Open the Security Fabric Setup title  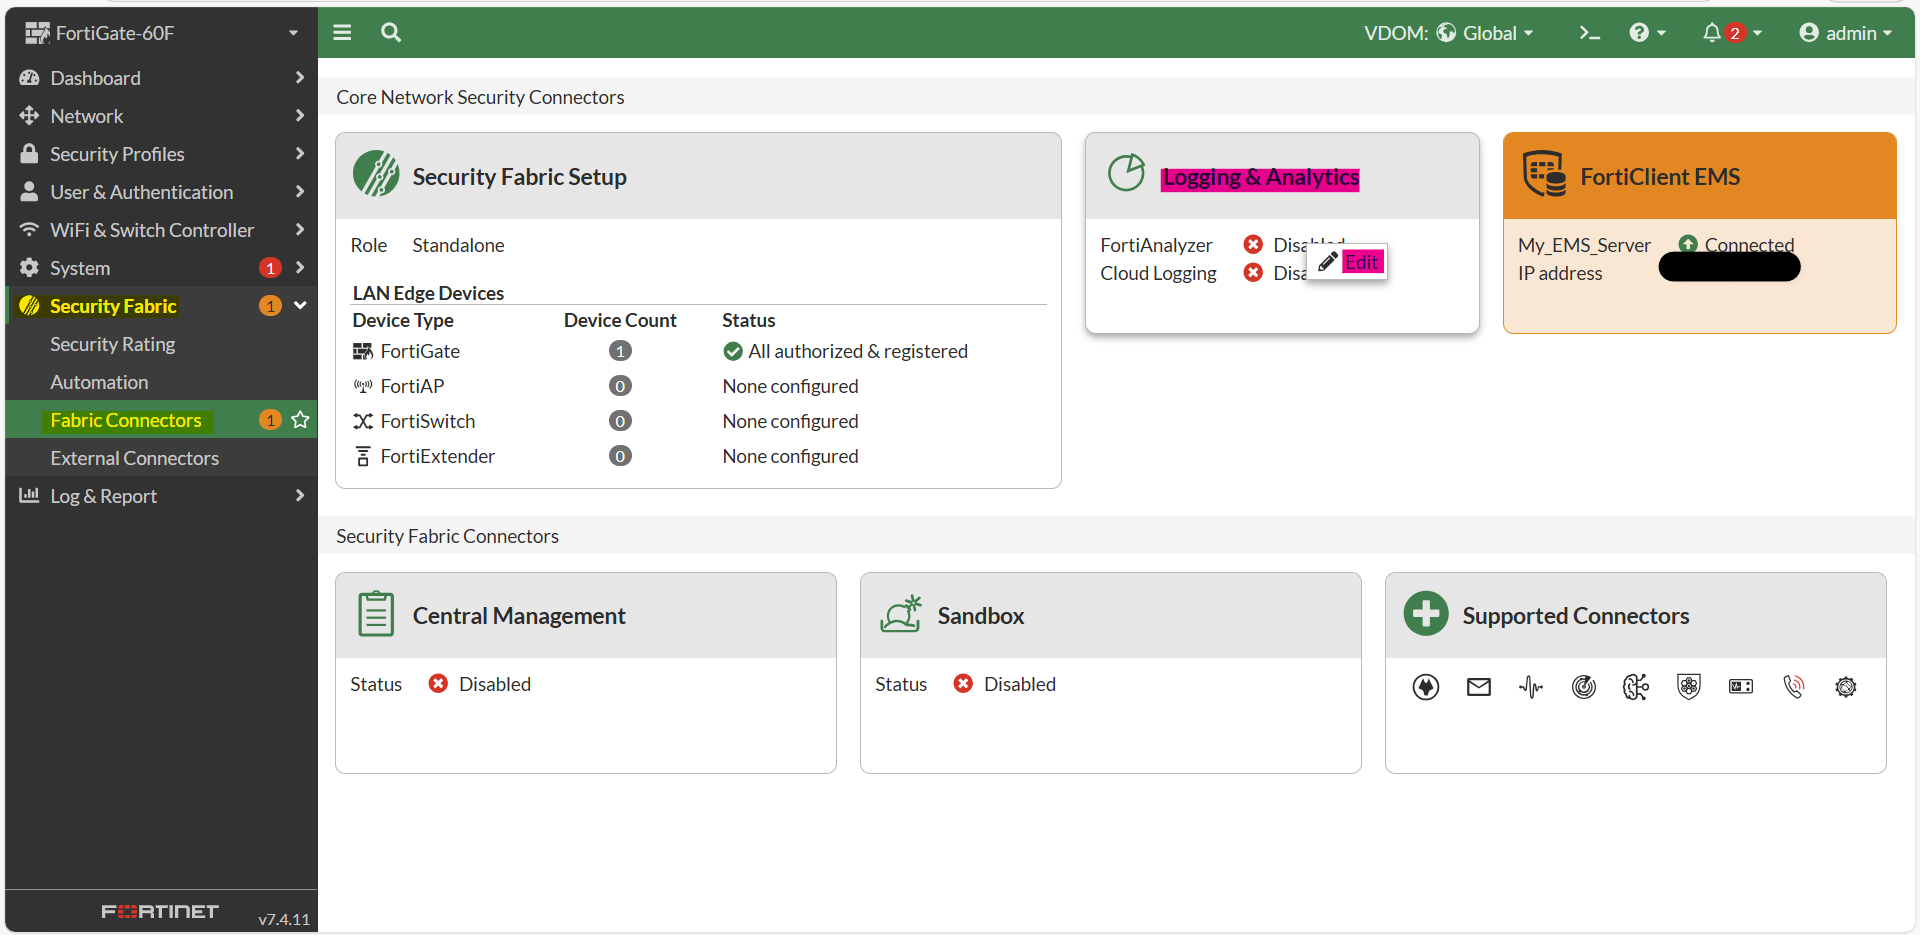pos(520,177)
